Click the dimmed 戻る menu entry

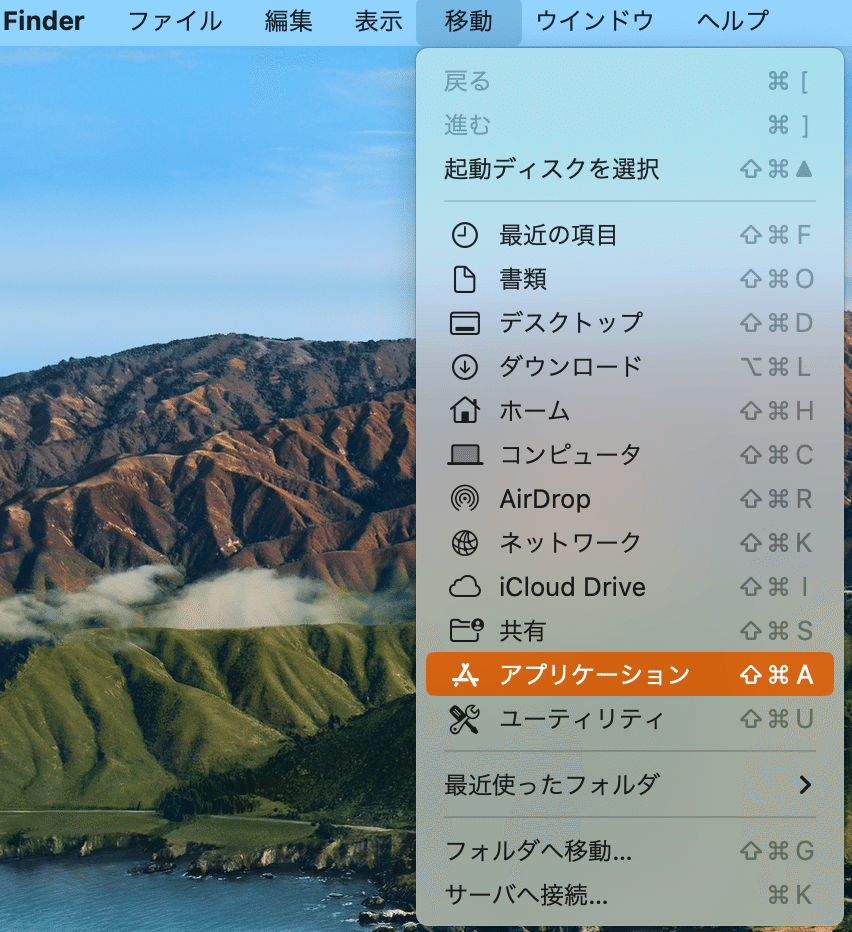[630, 81]
